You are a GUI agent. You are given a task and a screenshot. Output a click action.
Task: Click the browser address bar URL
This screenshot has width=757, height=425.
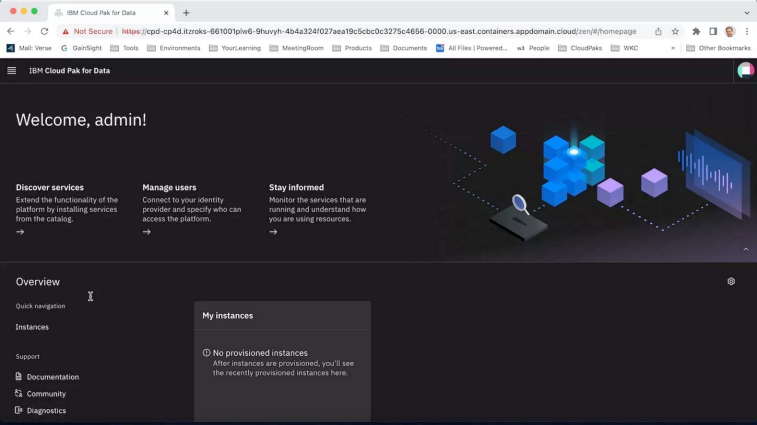pos(379,31)
